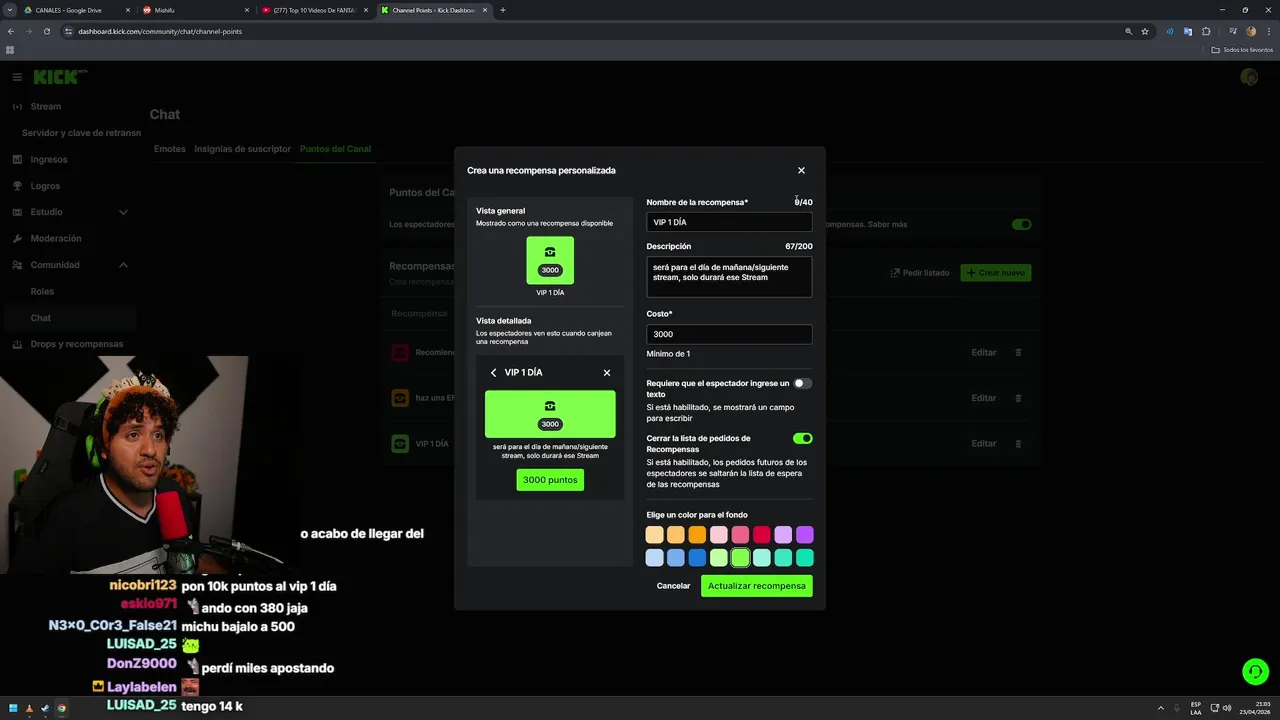Screen dimensions: 1280x720
Task: Click the 3000 puntos preview button
Action: [550, 480]
